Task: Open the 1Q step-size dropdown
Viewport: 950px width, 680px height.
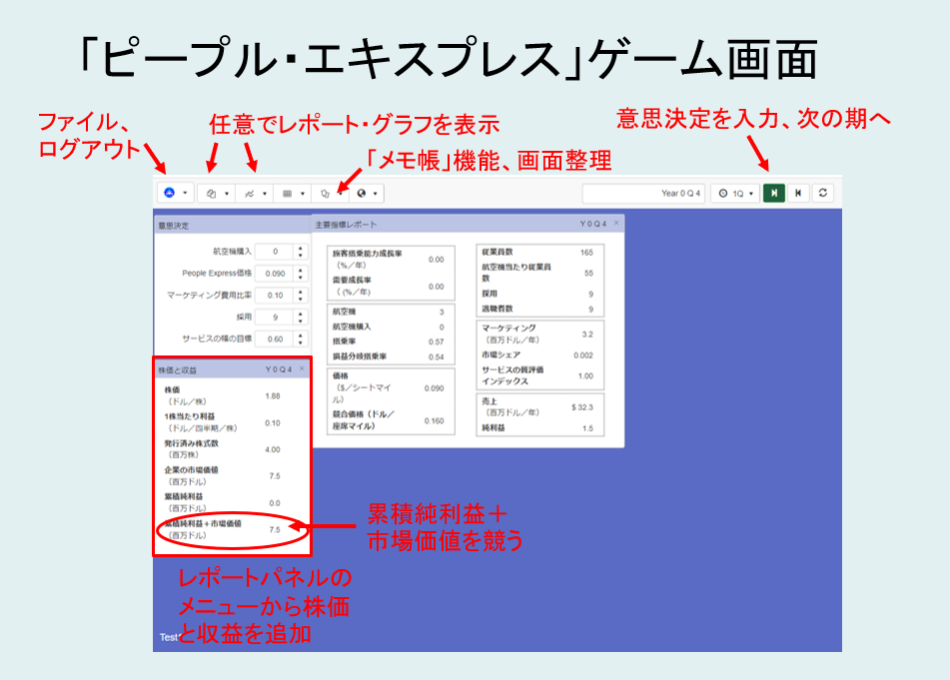Action: tap(736, 193)
